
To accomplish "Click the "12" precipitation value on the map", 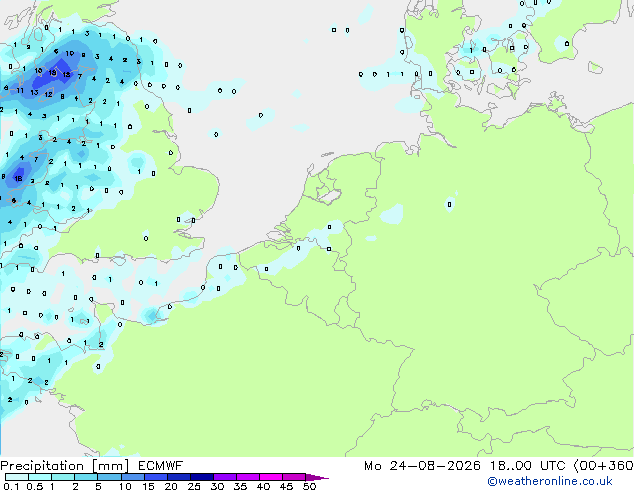I will 49,94.
